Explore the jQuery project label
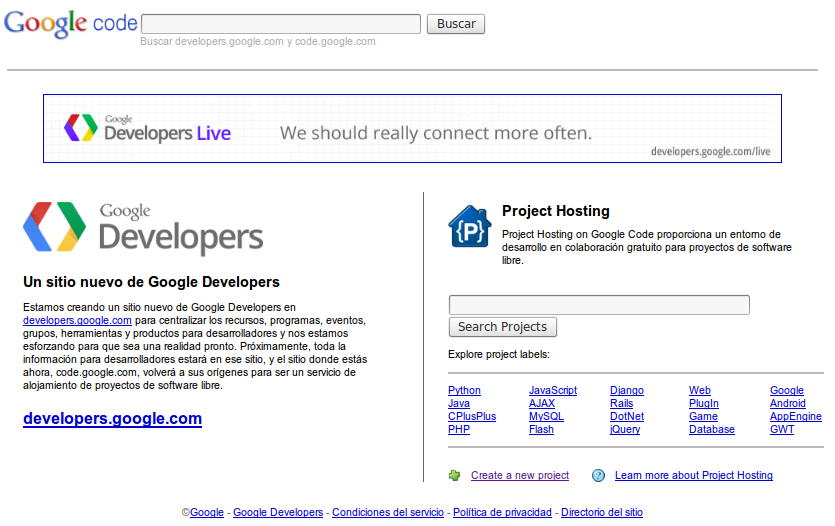The height and width of the screenshot is (526, 835). 625,429
